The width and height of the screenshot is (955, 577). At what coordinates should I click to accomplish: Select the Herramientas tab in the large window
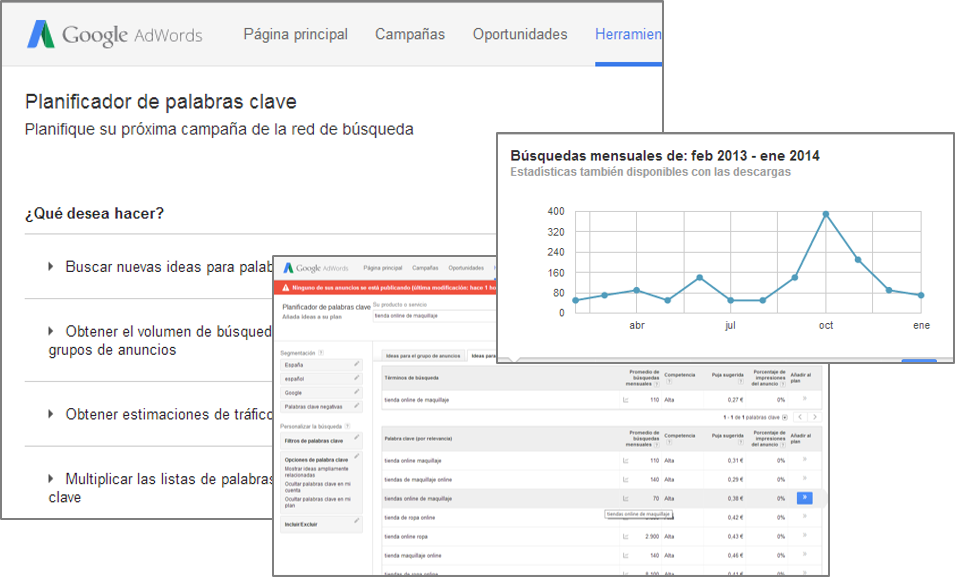(x=628, y=34)
